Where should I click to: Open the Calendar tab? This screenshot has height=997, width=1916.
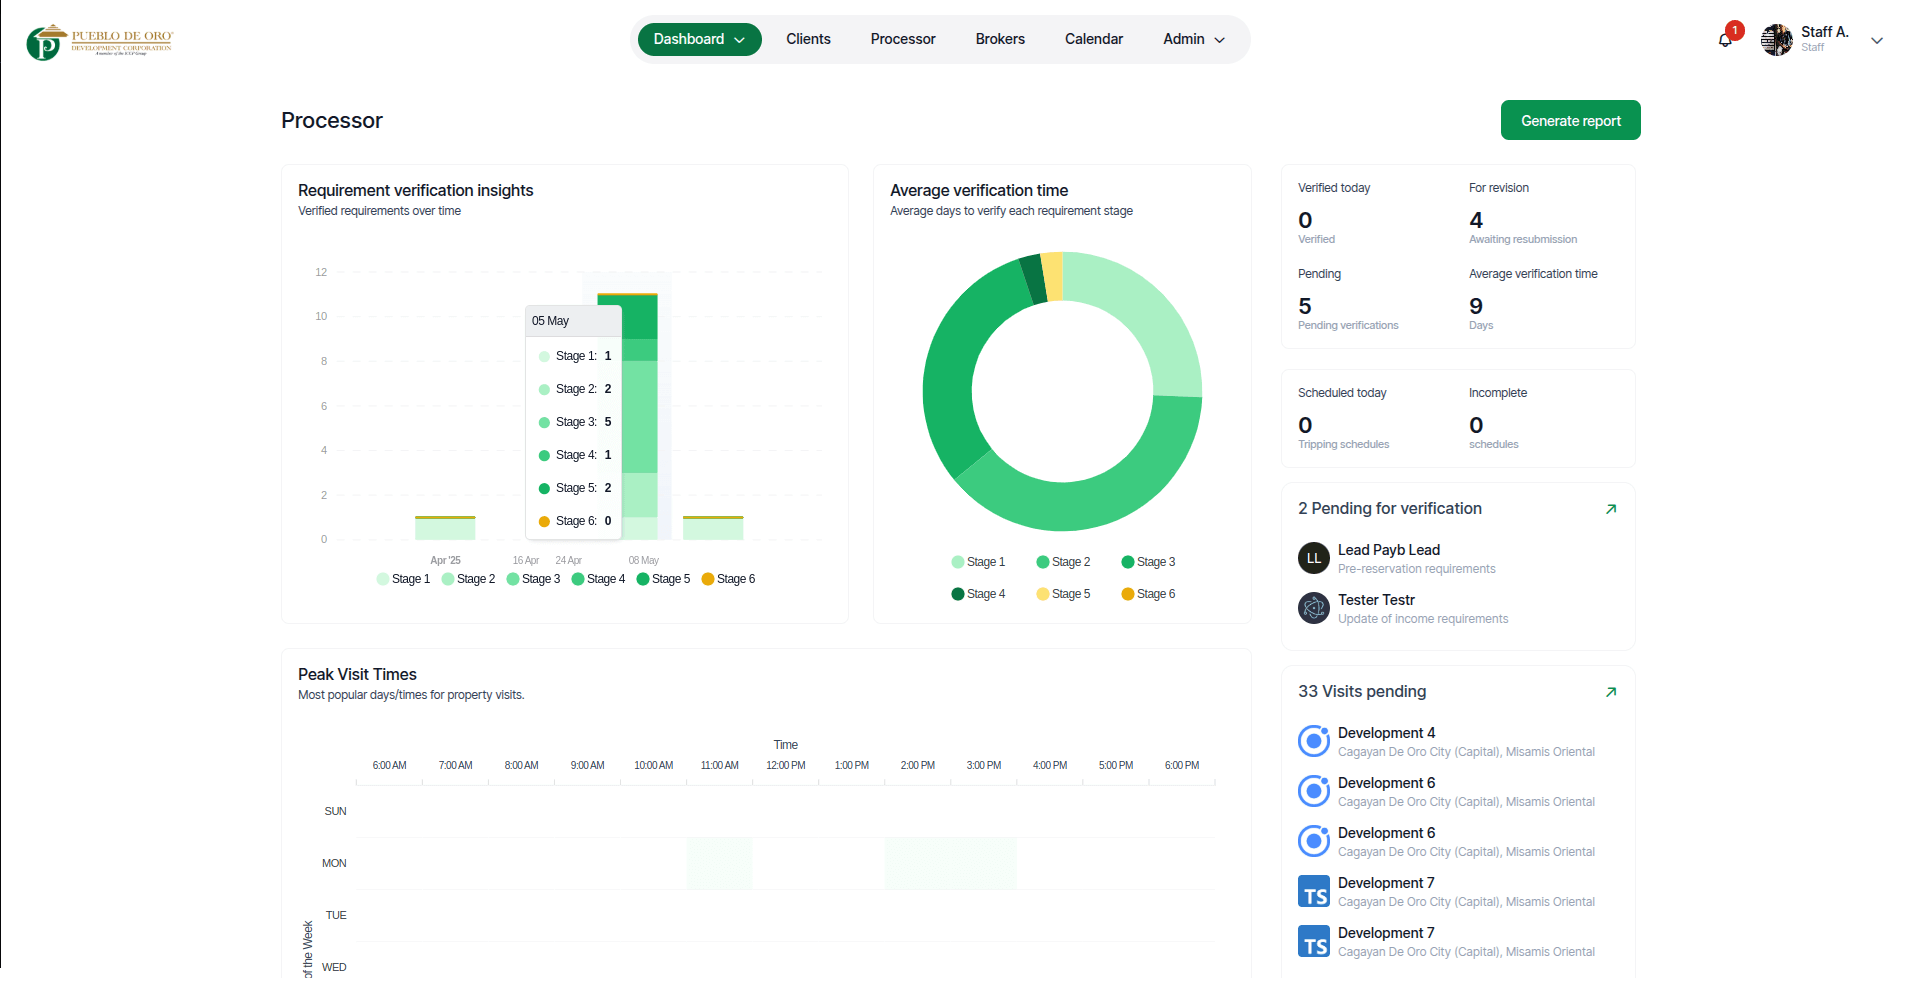coord(1093,39)
